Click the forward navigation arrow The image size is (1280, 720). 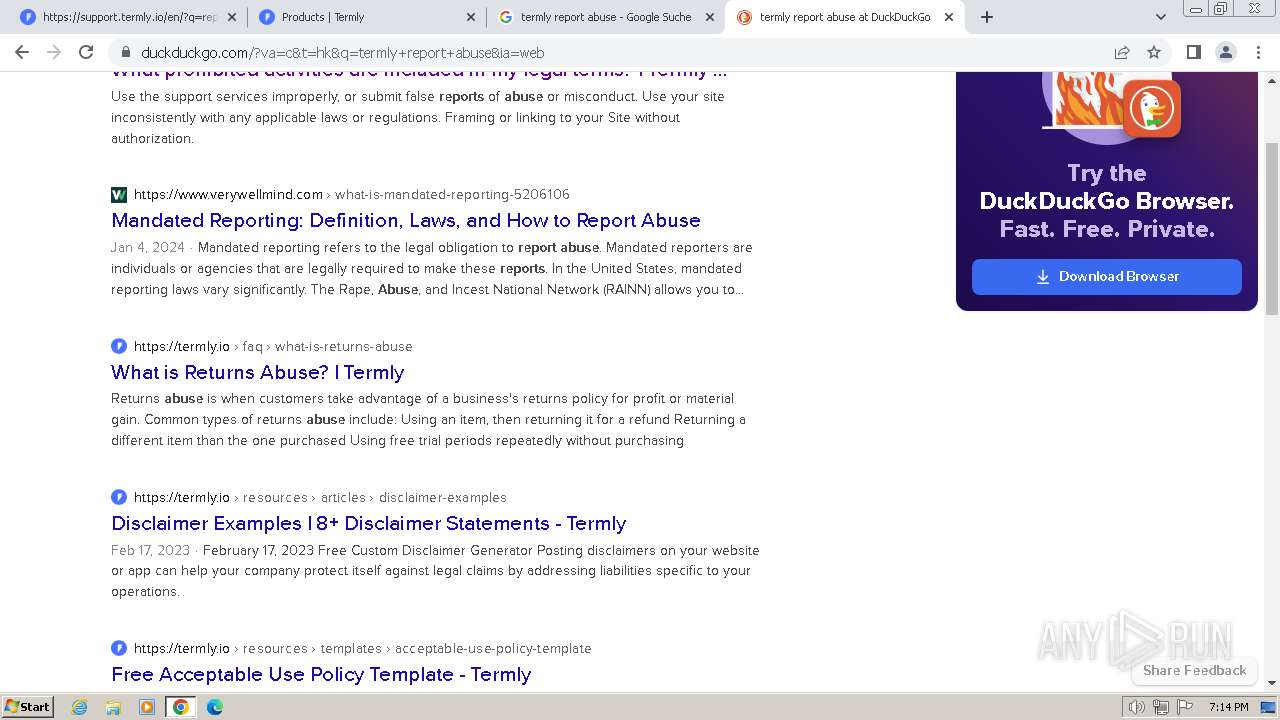[x=54, y=52]
